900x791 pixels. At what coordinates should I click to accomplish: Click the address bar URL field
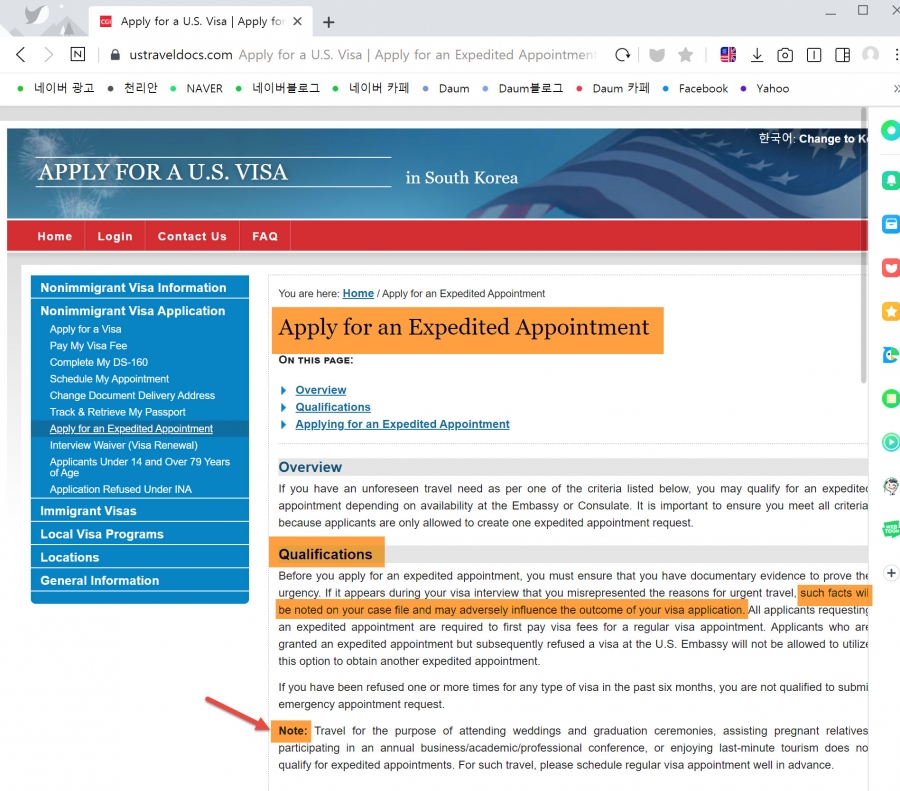[362, 55]
